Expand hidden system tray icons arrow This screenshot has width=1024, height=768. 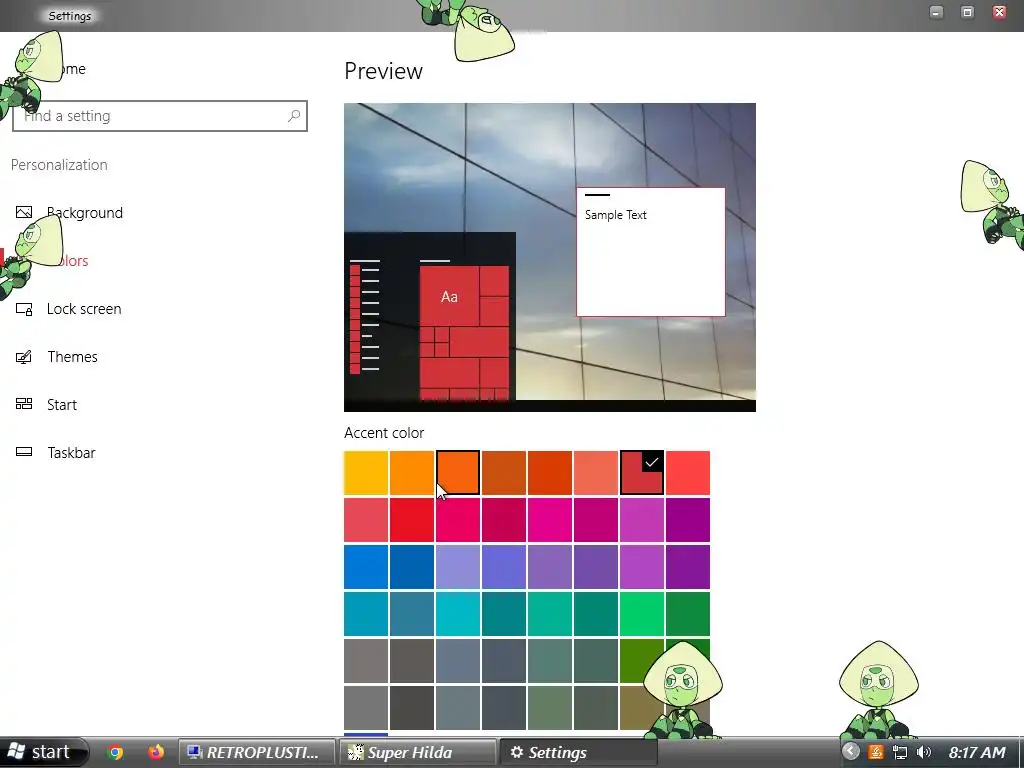click(850, 752)
